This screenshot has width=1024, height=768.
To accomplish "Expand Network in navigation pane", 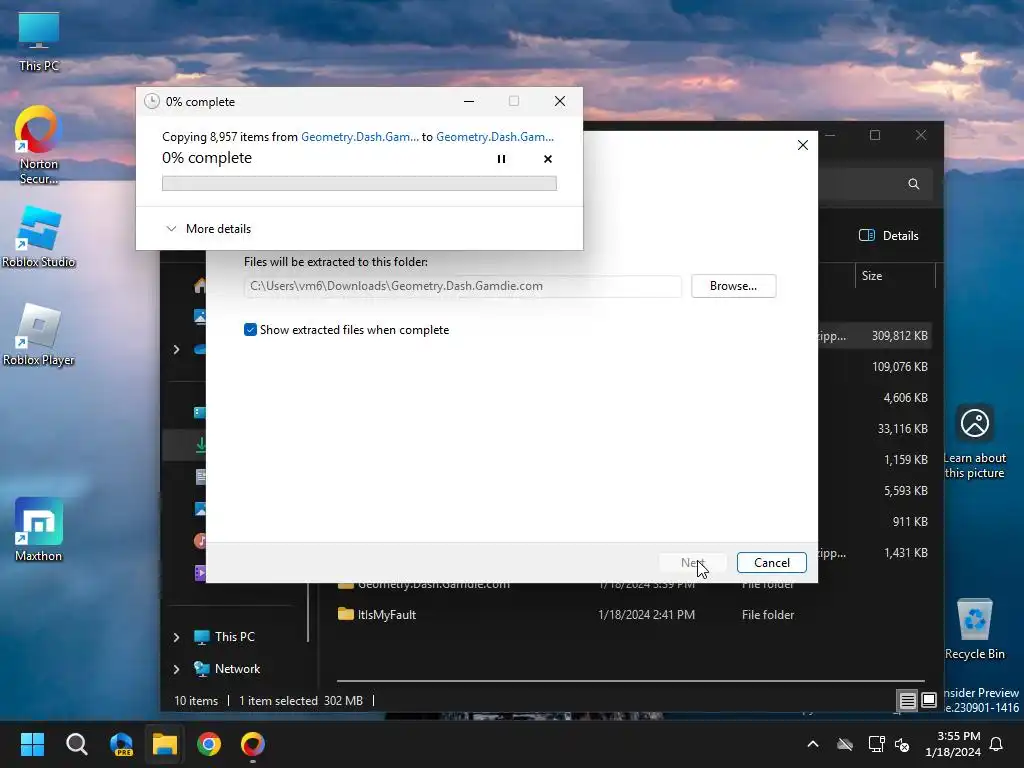I will pos(176,669).
